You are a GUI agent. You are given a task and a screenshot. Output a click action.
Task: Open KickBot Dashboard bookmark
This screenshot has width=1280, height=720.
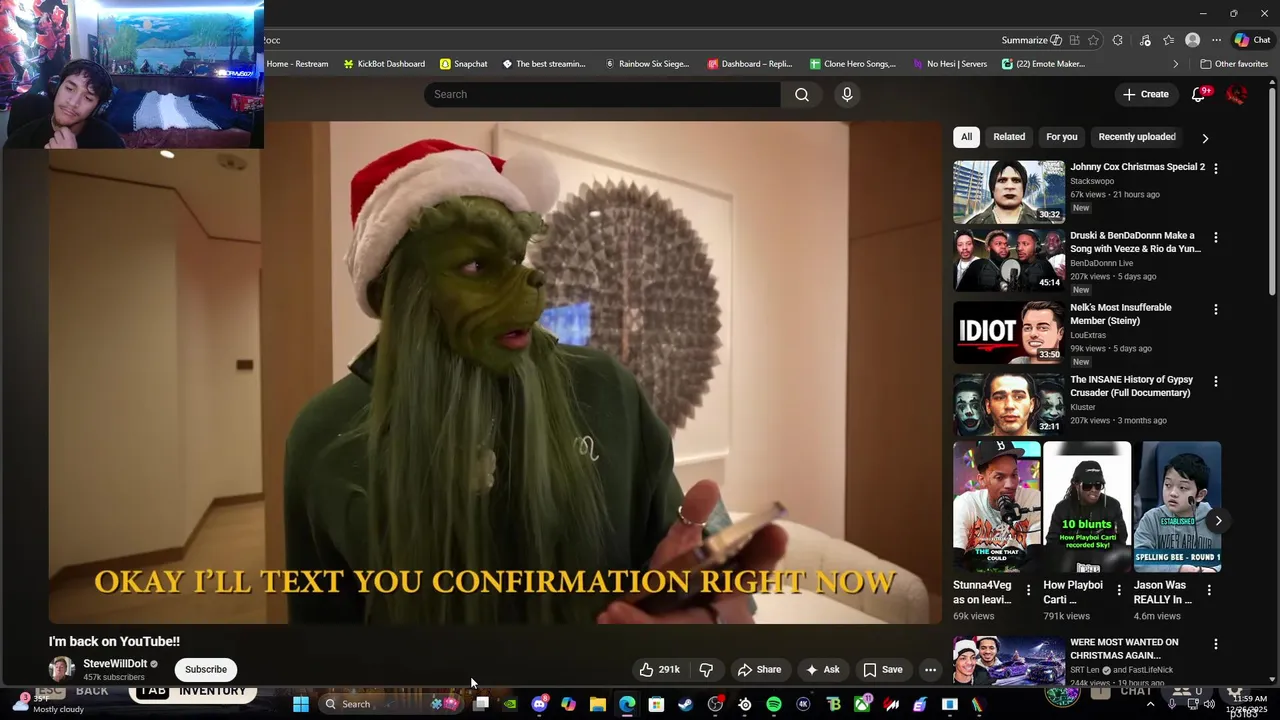pos(384,64)
